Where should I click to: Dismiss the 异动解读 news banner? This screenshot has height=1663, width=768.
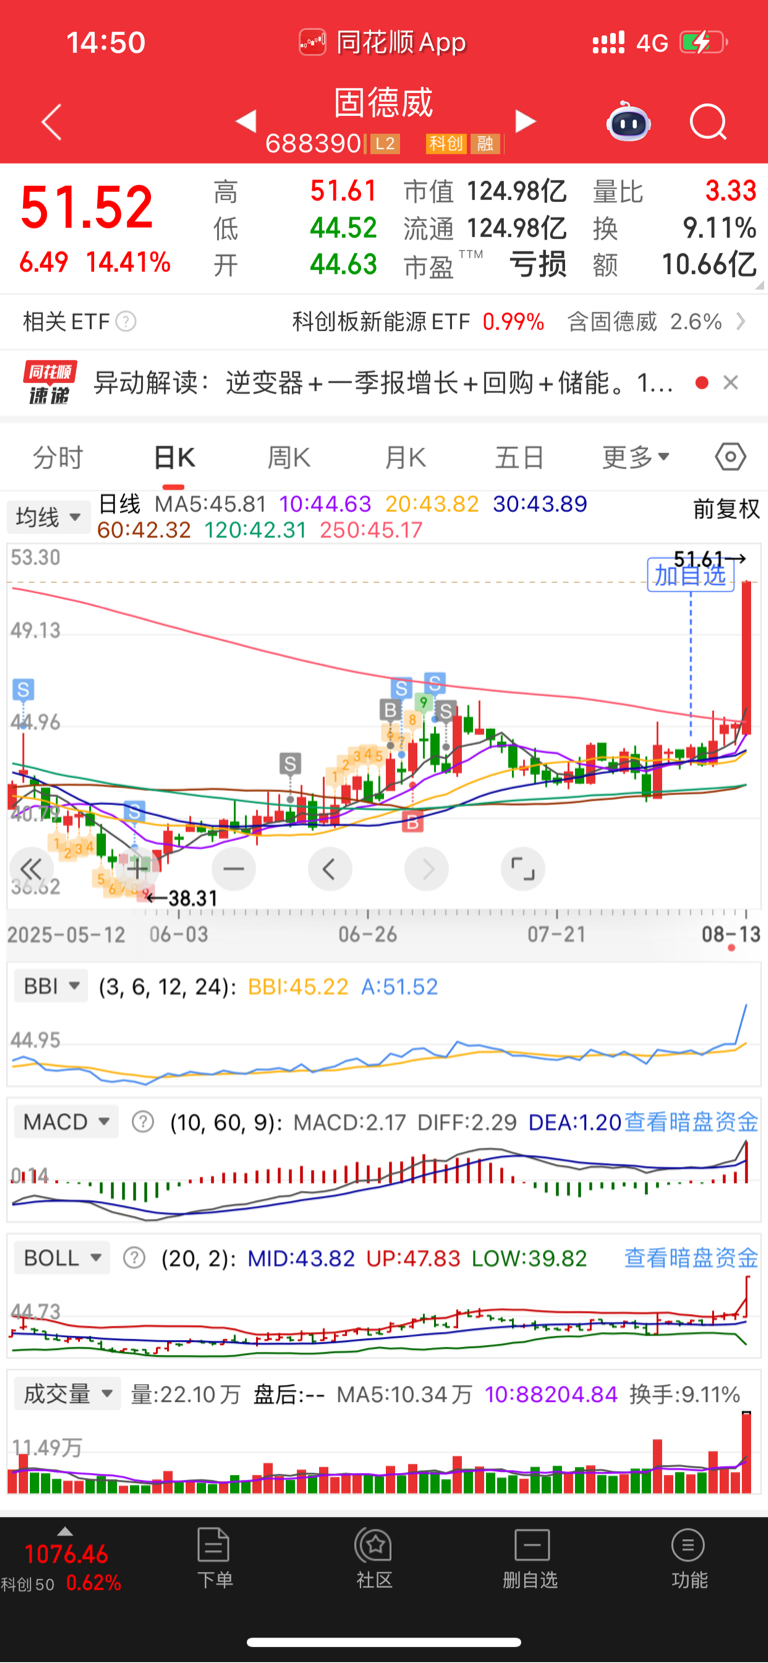731,383
